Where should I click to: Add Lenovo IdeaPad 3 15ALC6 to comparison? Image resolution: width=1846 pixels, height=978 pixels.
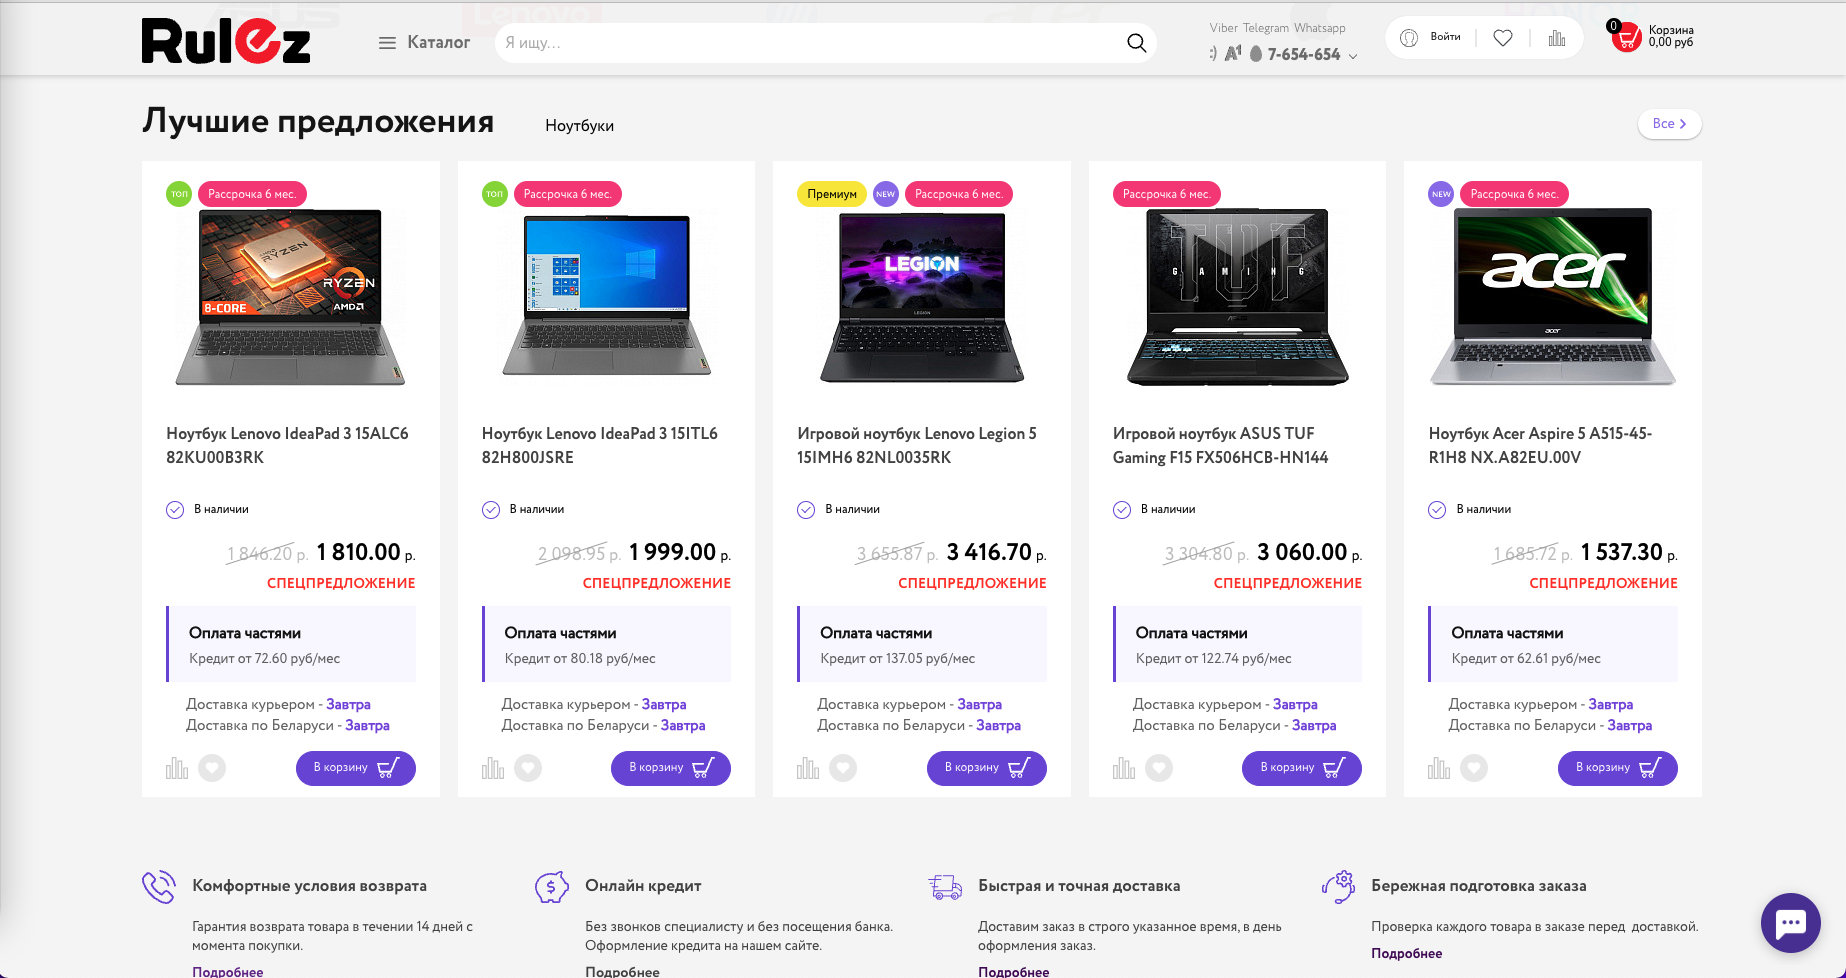177,768
